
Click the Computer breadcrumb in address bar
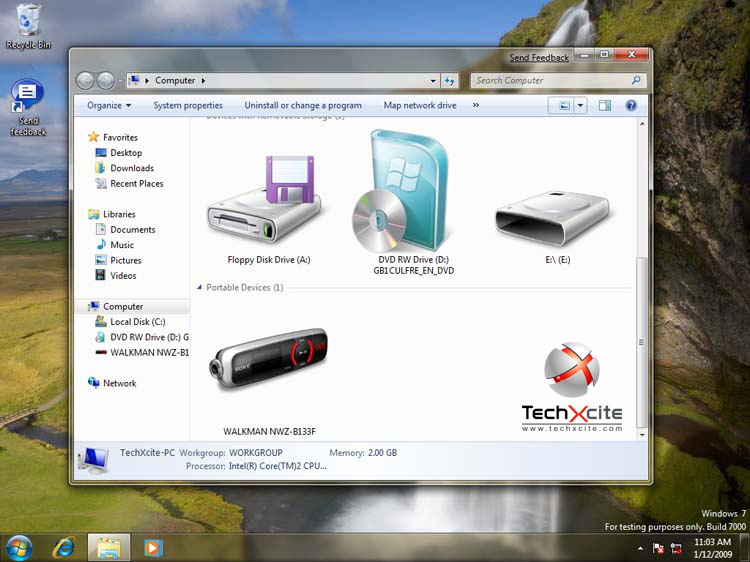(x=175, y=80)
